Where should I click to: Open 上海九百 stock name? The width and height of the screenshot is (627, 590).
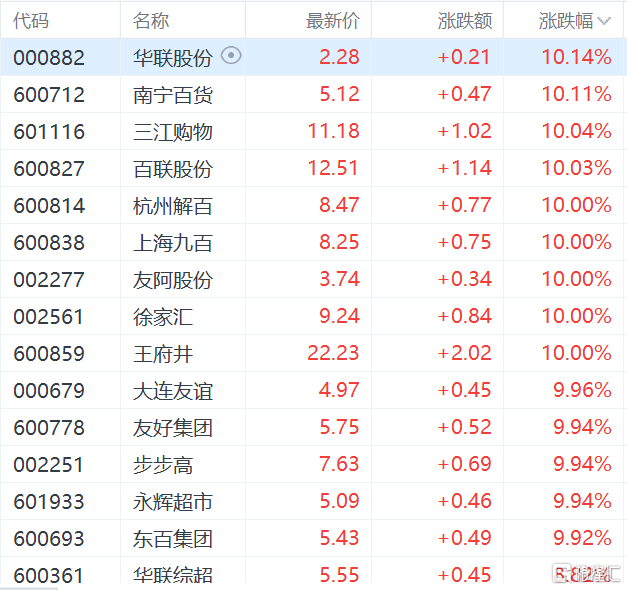click(x=172, y=243)
